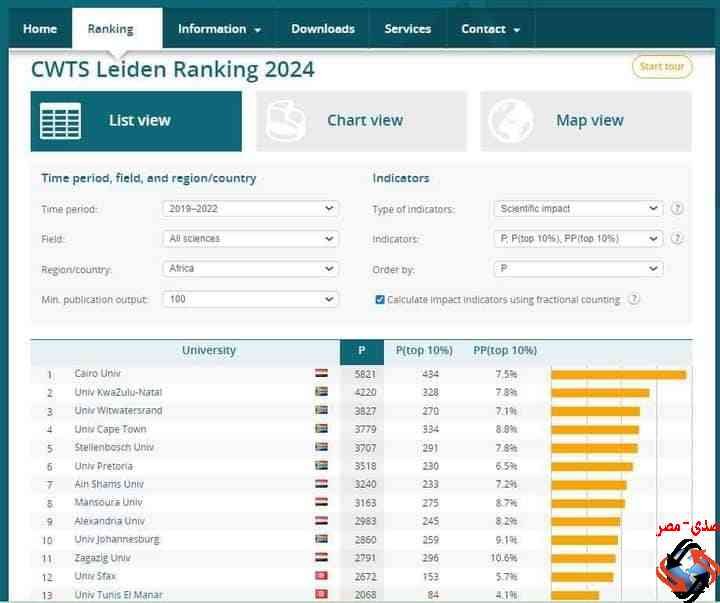This screenshot has height=603, width=720.
Task: Click the Chart view pie icon
Action: point(285,121)
